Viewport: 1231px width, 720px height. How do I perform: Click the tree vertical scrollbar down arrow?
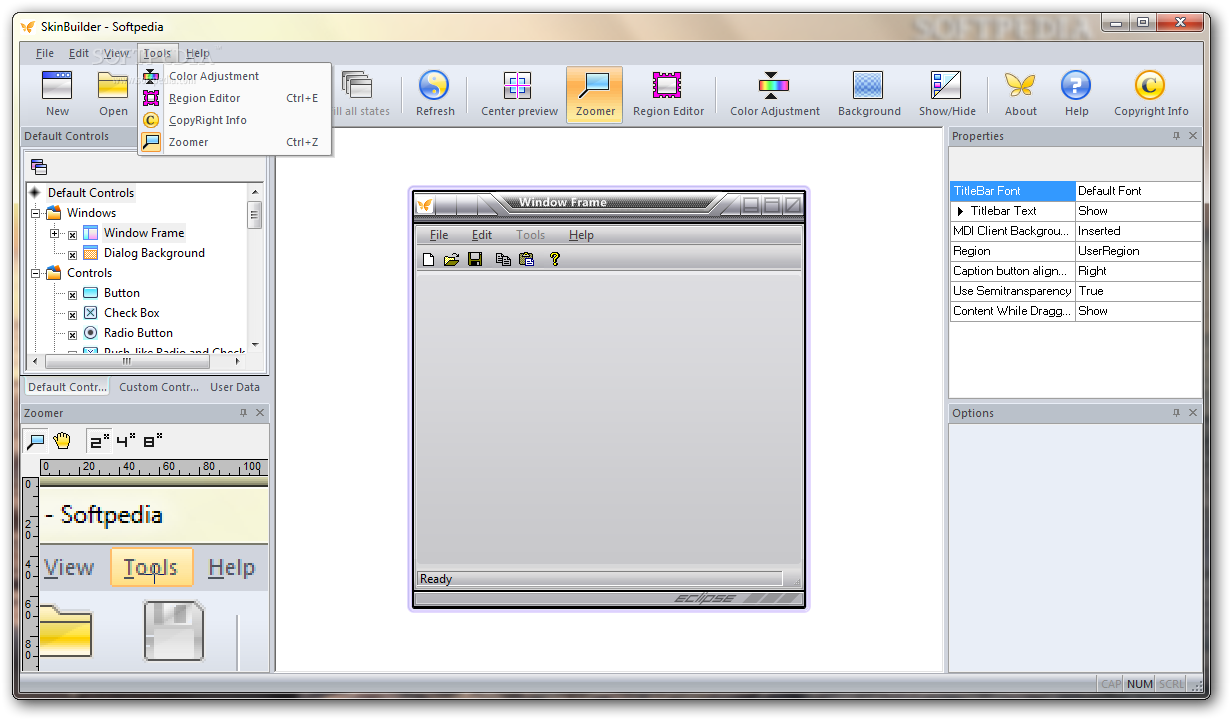point(255,345)
